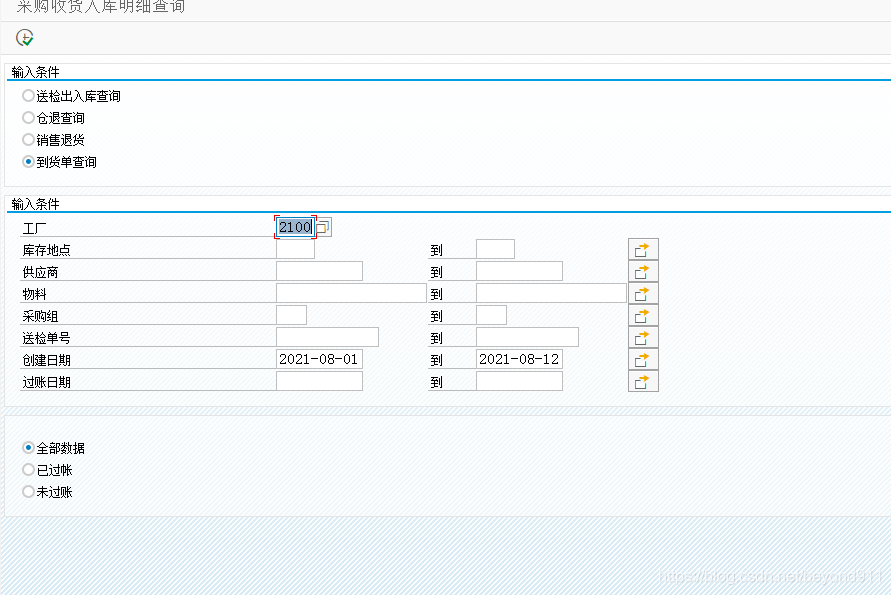Open multiple selection for 物料

(643, 292)
